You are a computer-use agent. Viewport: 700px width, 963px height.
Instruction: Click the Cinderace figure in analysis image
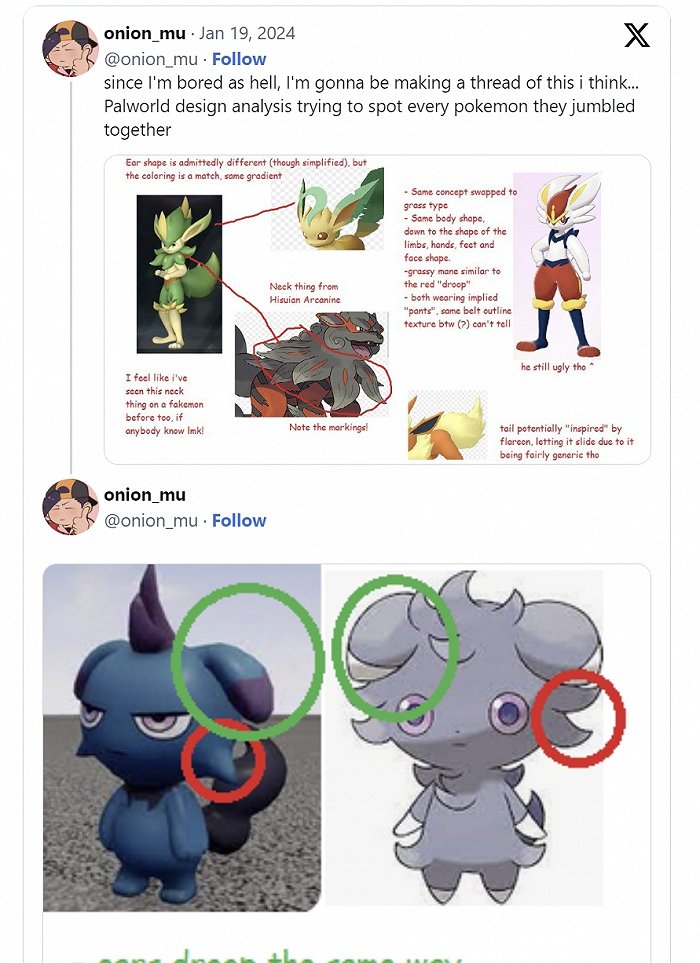click(x=557, y=265)
